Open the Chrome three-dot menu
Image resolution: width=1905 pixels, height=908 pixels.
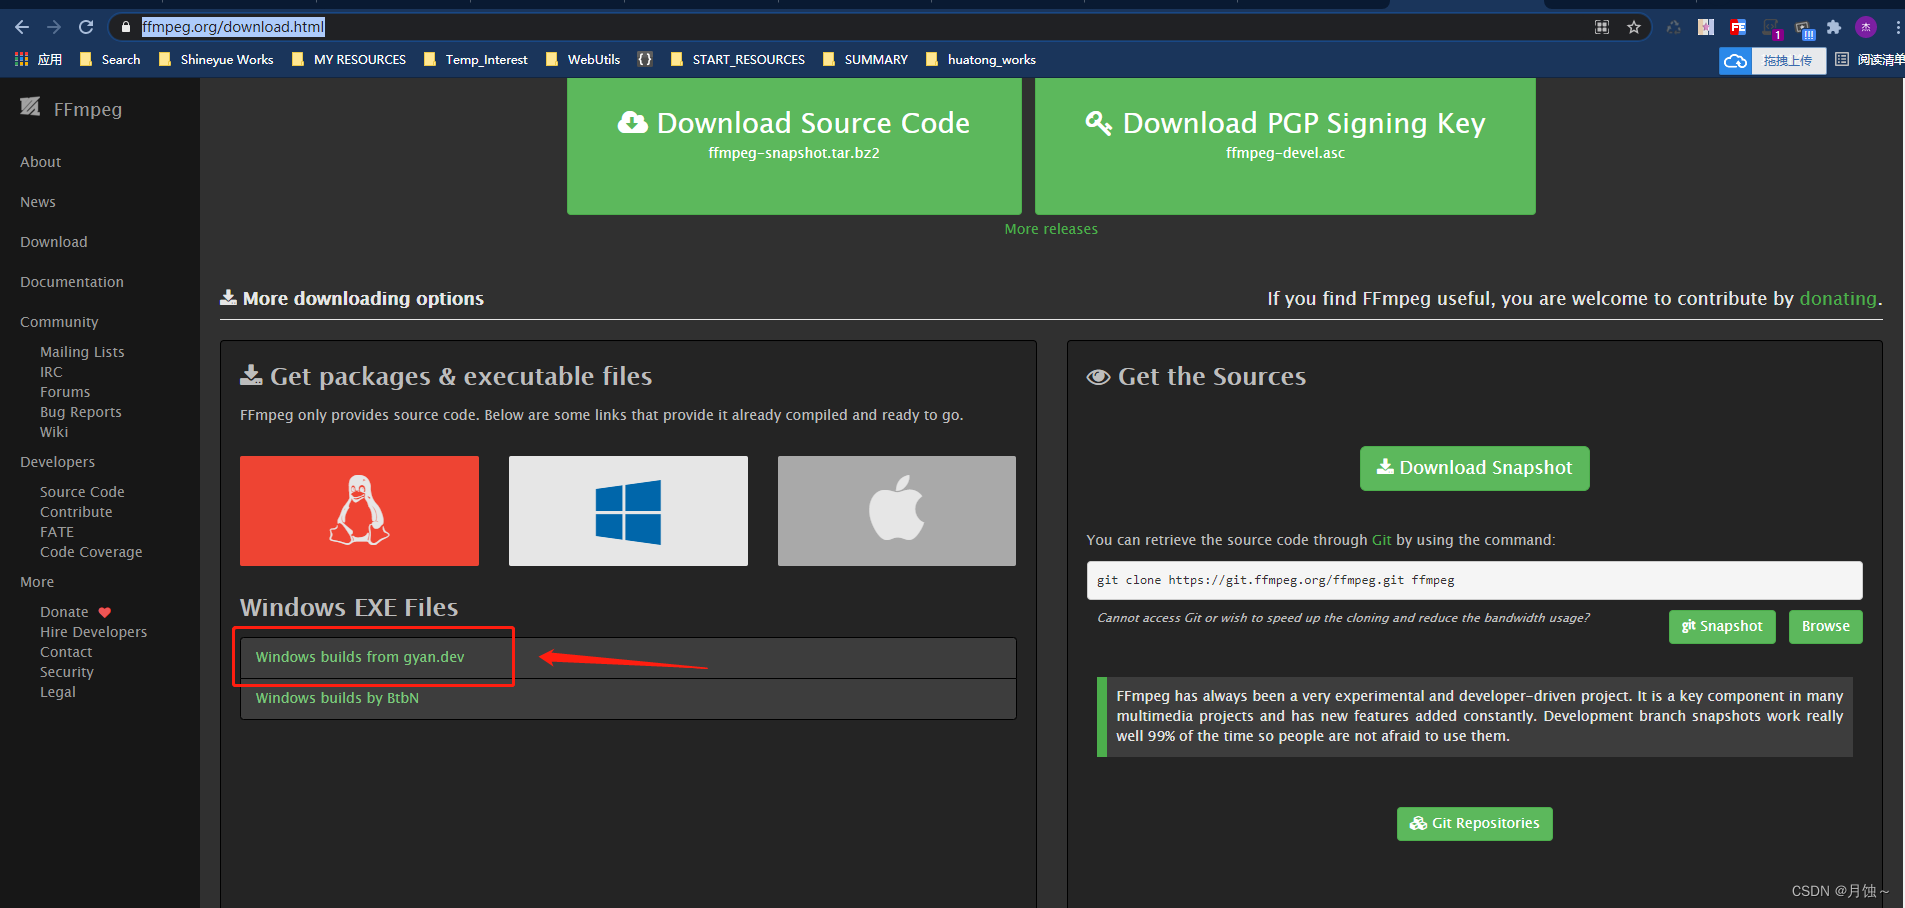(1897, 27)
